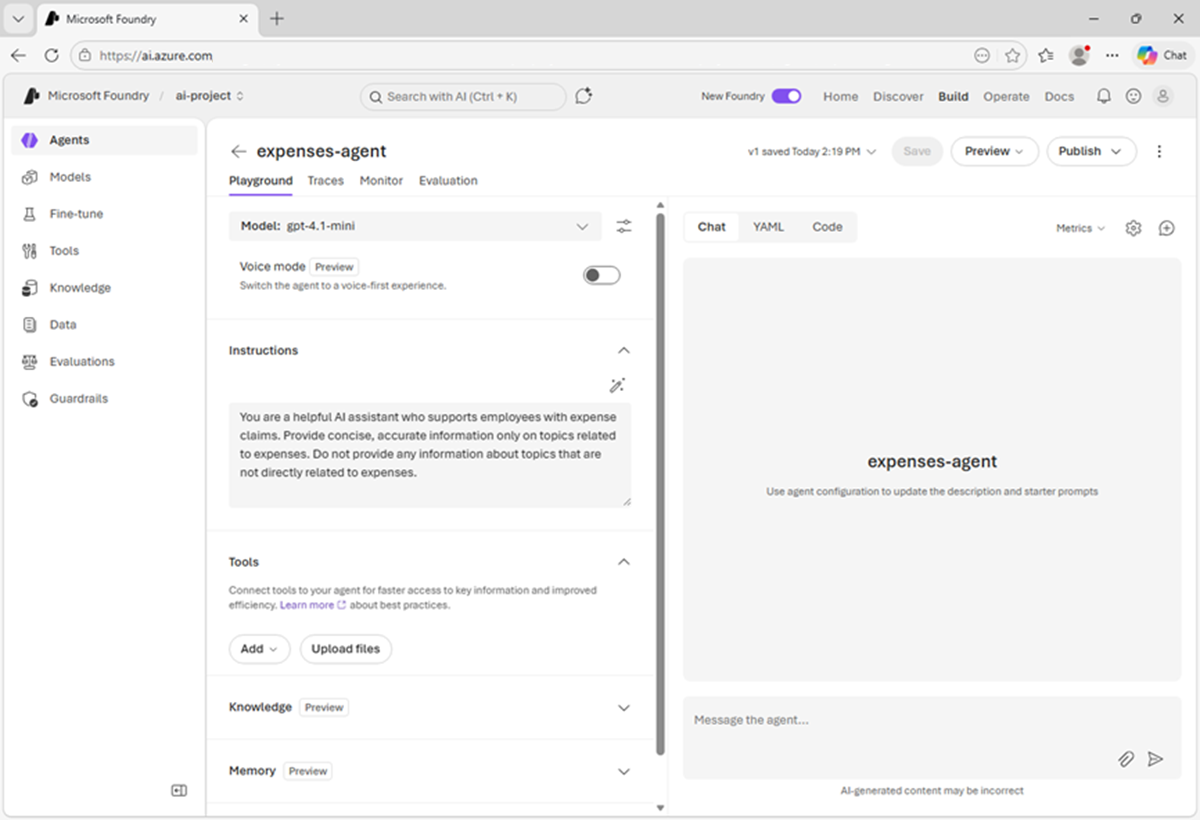Open a new browser tab
1200x820 pixels.
coord(277,19)
